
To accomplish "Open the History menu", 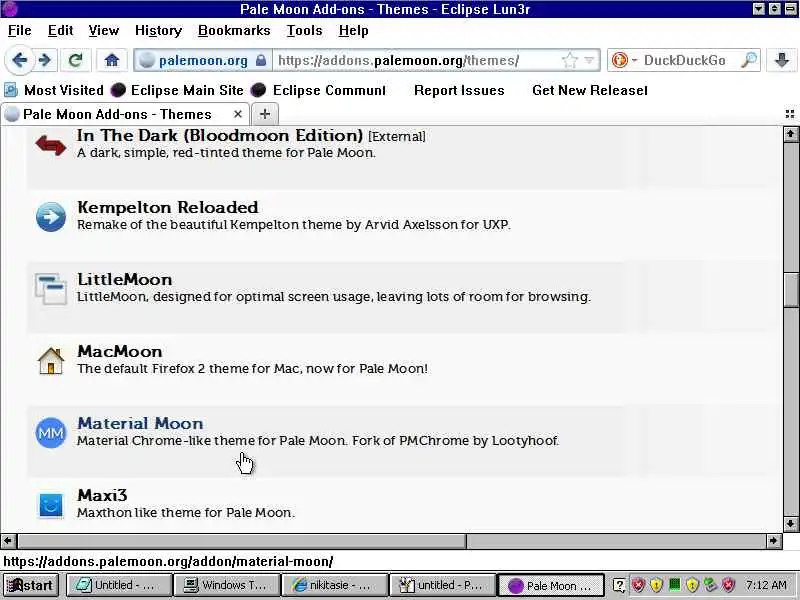I will coord(158,31).
